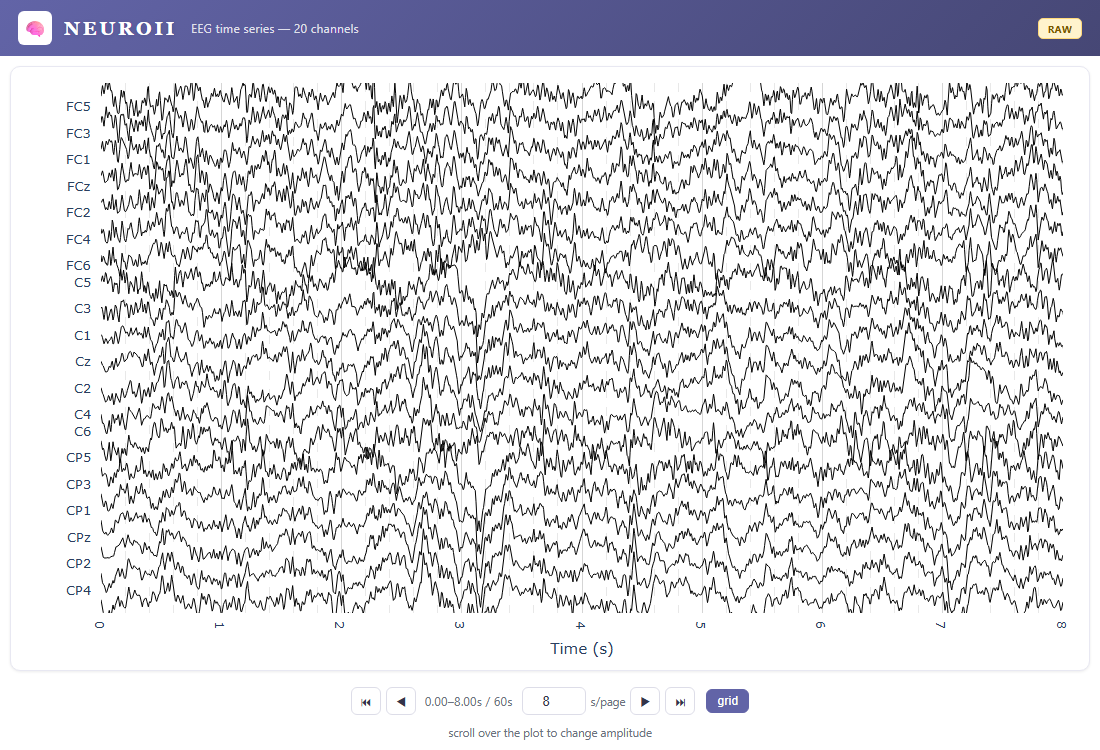This screenshot has width=1100, height=750.
Task: Click the 's/page' label
Action: (608, 702)
